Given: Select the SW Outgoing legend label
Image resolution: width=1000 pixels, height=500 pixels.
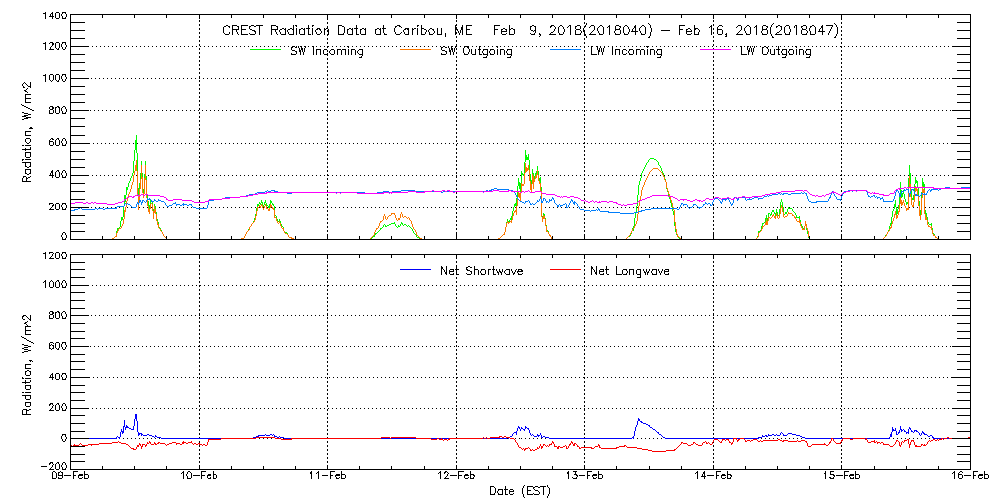Looking at the screenshot, I should pos(476,51).
